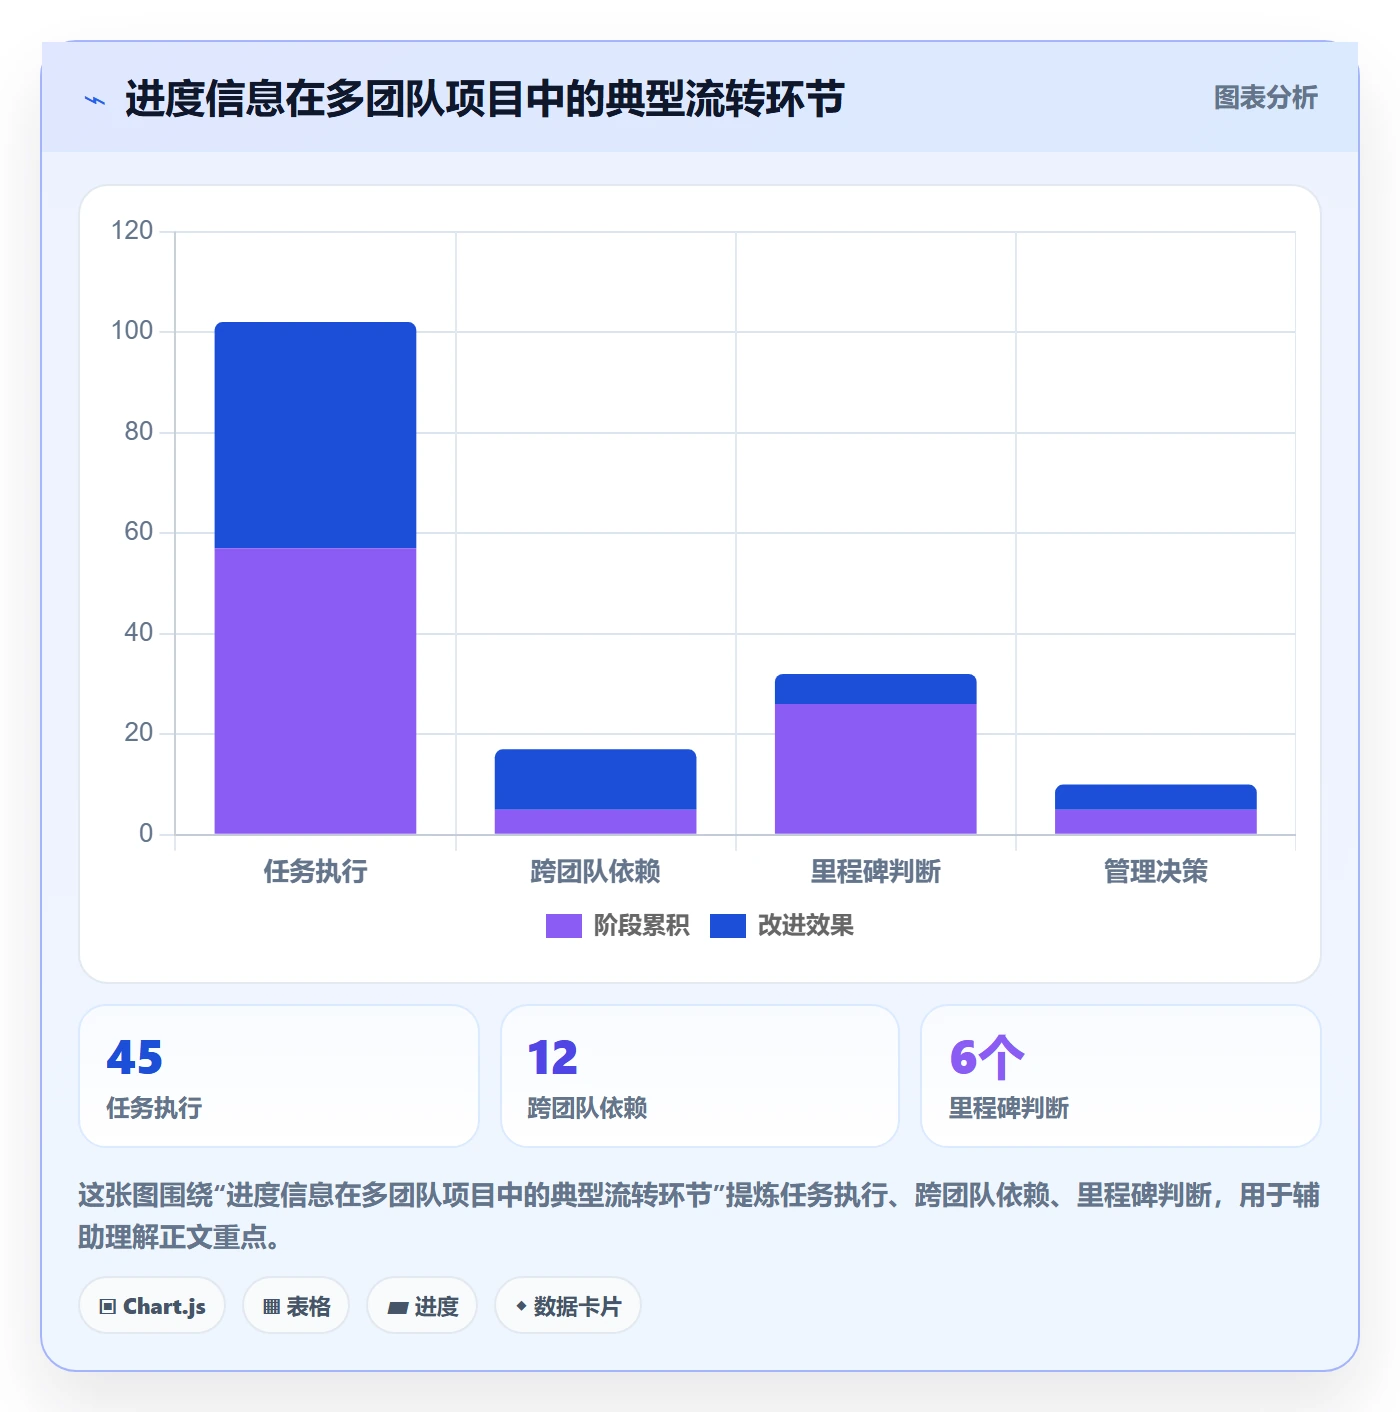Click the 跨团队依赖 x-axis label

point(595,871)
